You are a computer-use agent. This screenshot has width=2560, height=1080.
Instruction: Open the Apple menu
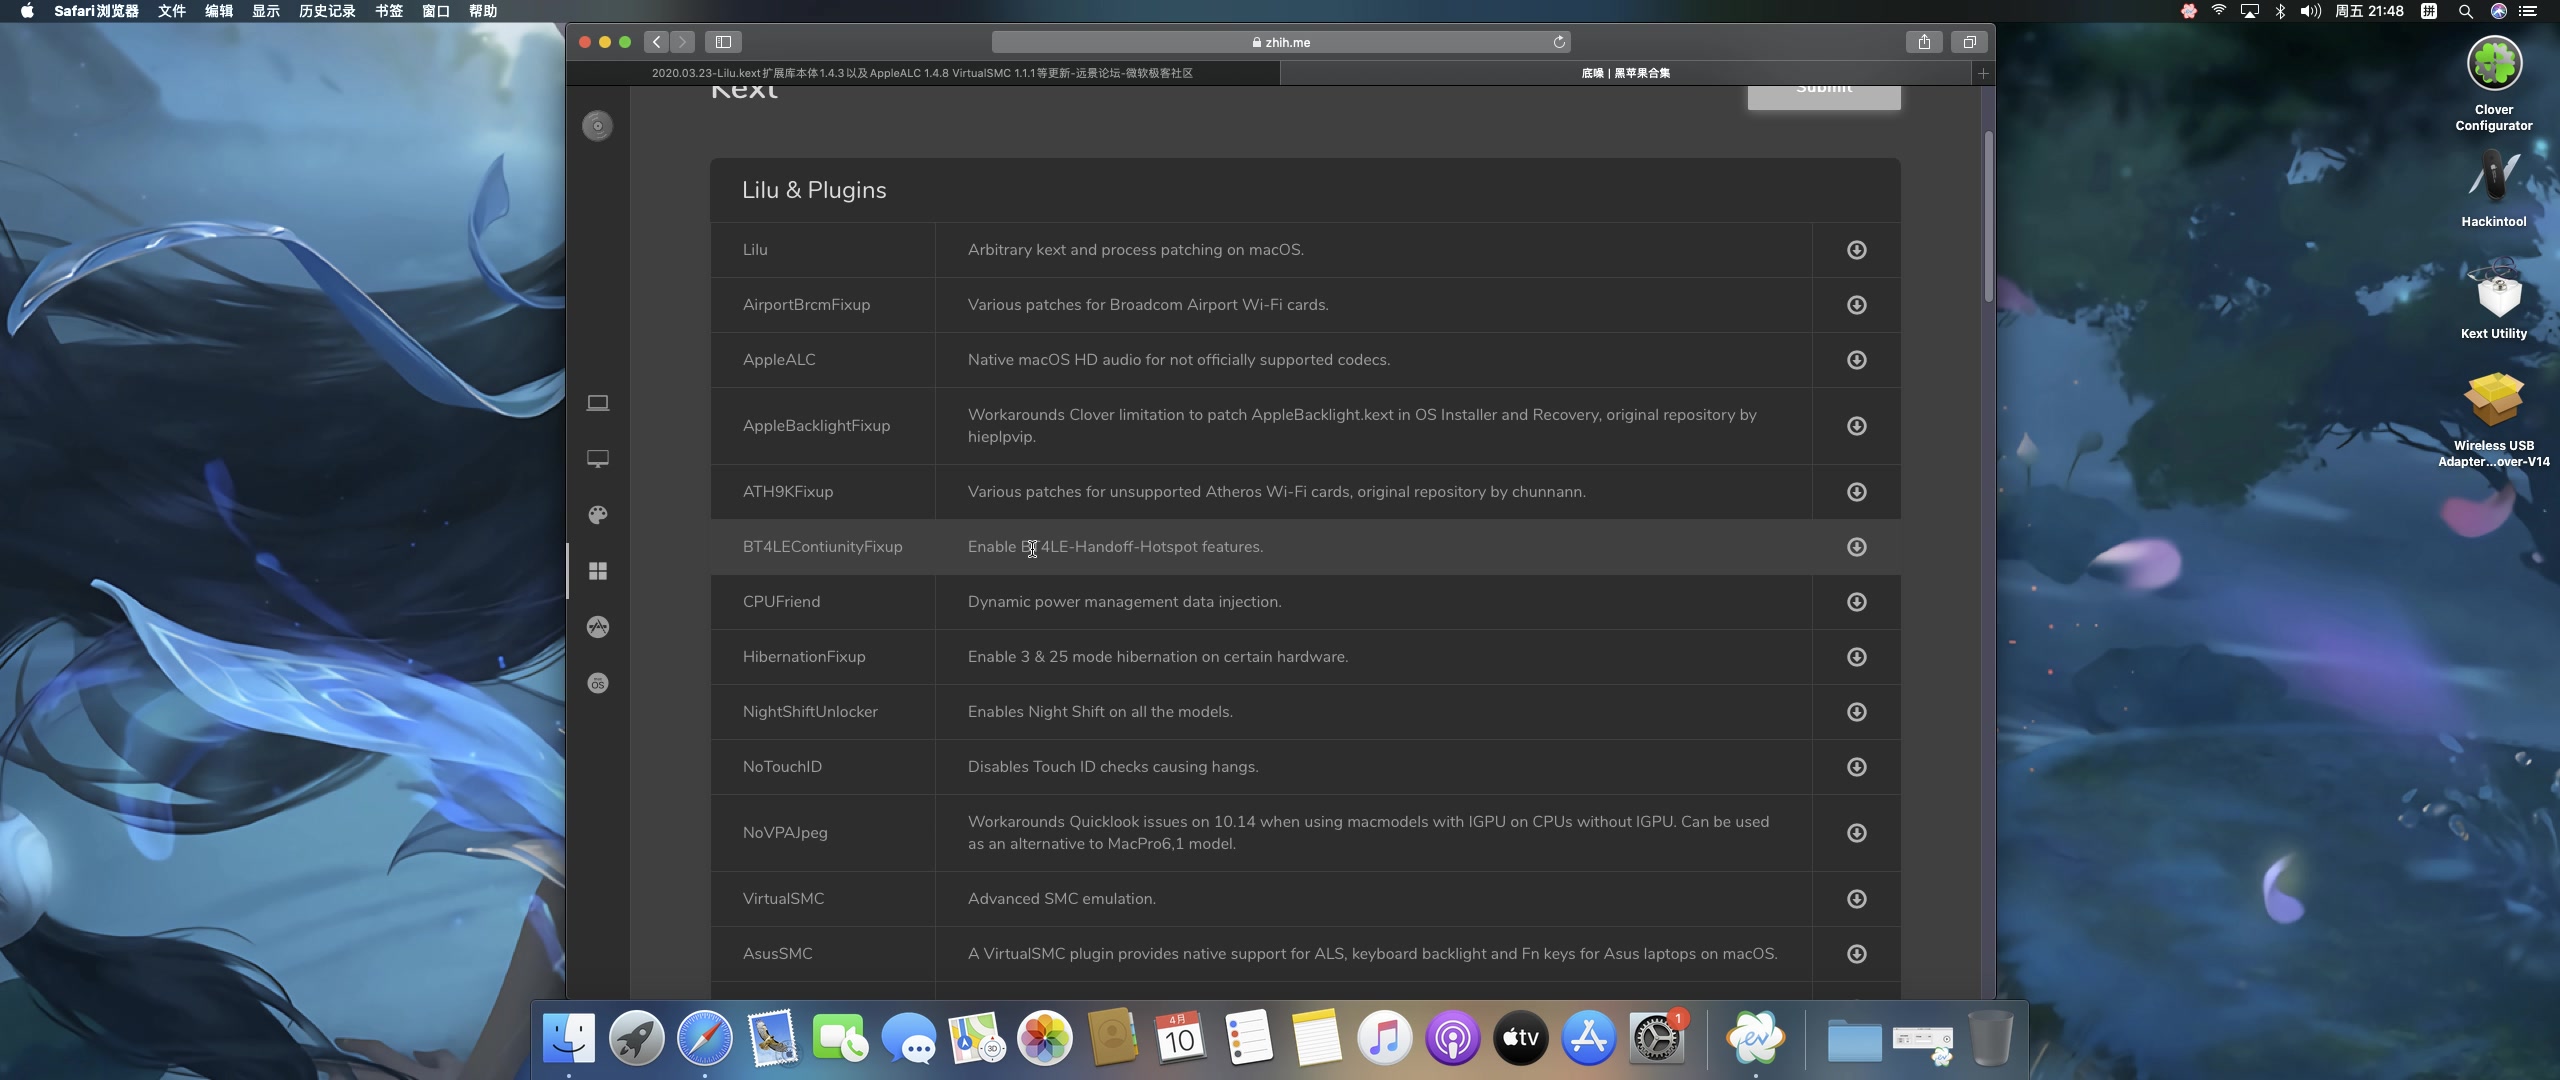[x=27, y=11]
